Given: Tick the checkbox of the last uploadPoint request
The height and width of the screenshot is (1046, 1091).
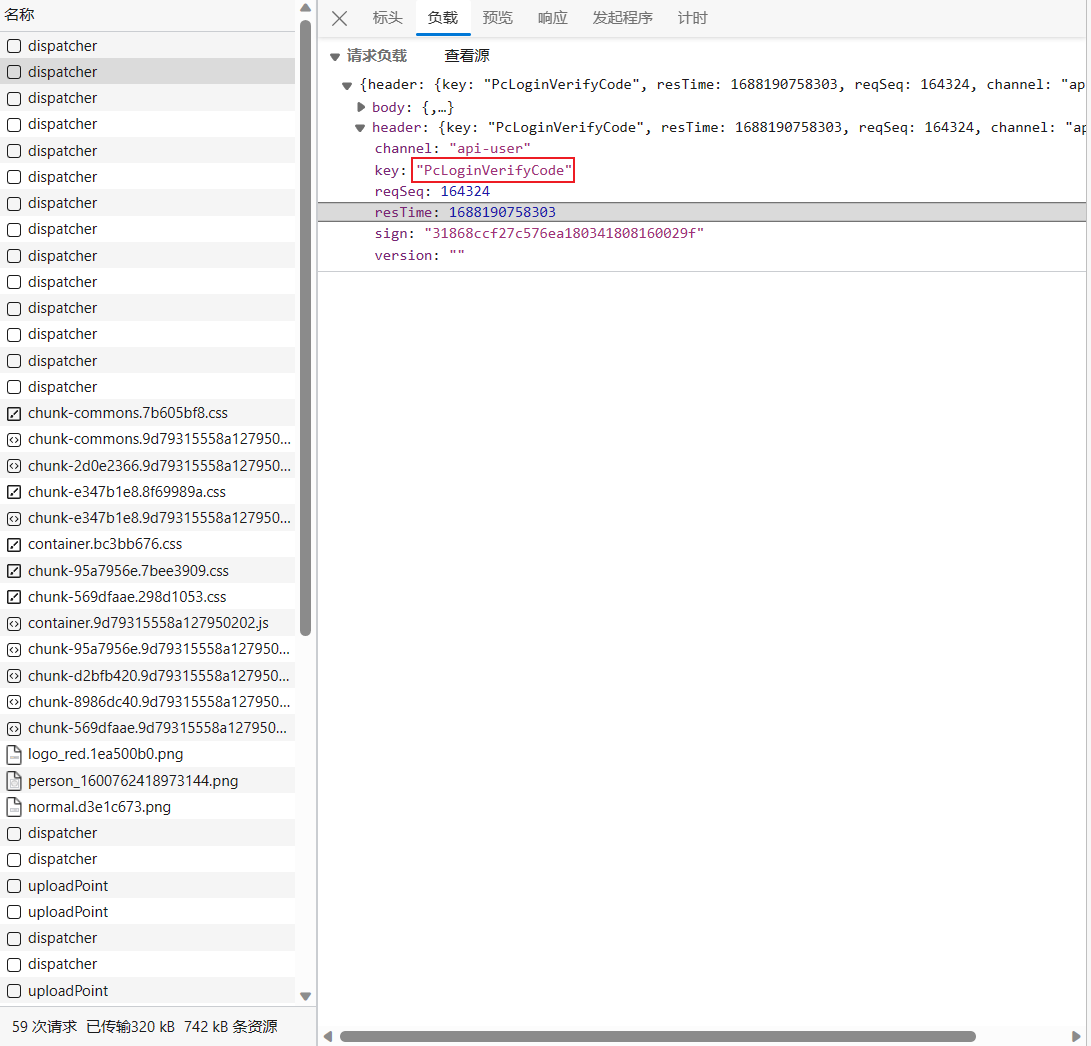Looking at the screenshot, I should (x=14, y=991).
